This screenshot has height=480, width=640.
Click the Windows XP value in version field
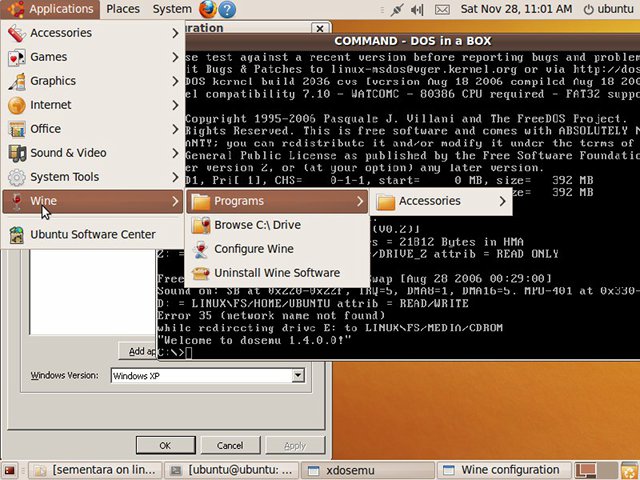tap(136, 376)
